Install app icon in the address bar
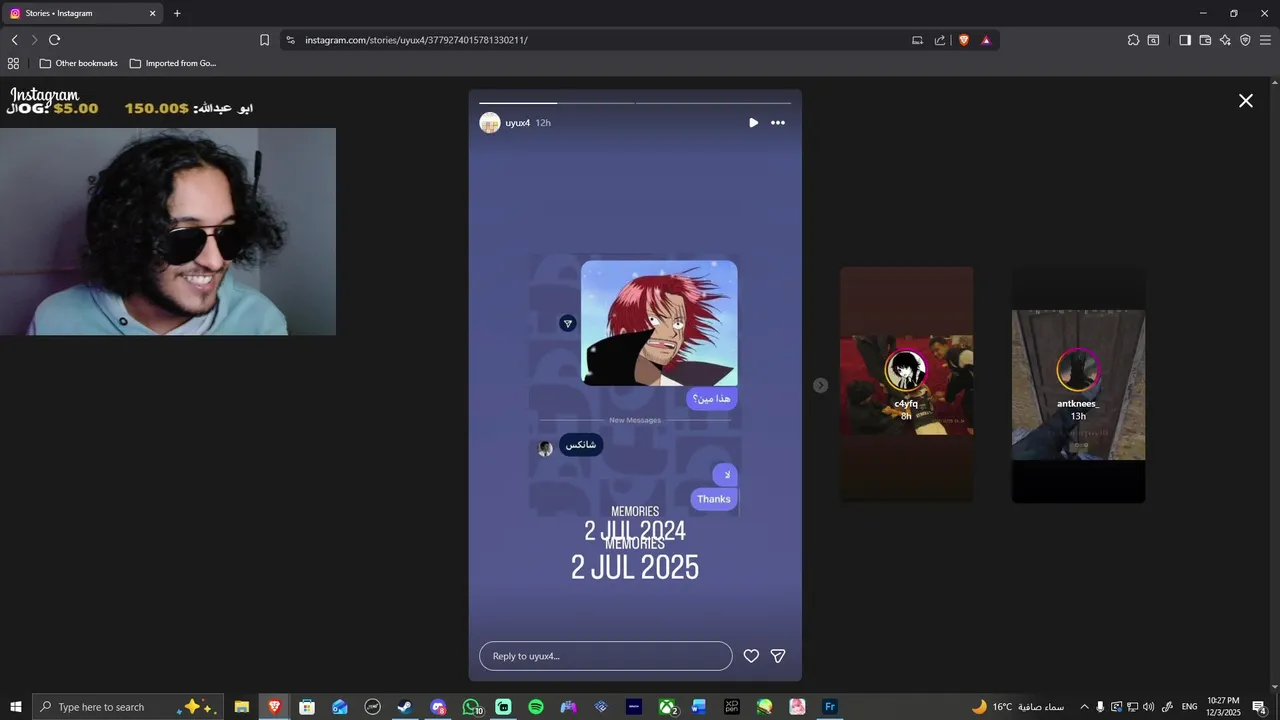 coord(917,40)
